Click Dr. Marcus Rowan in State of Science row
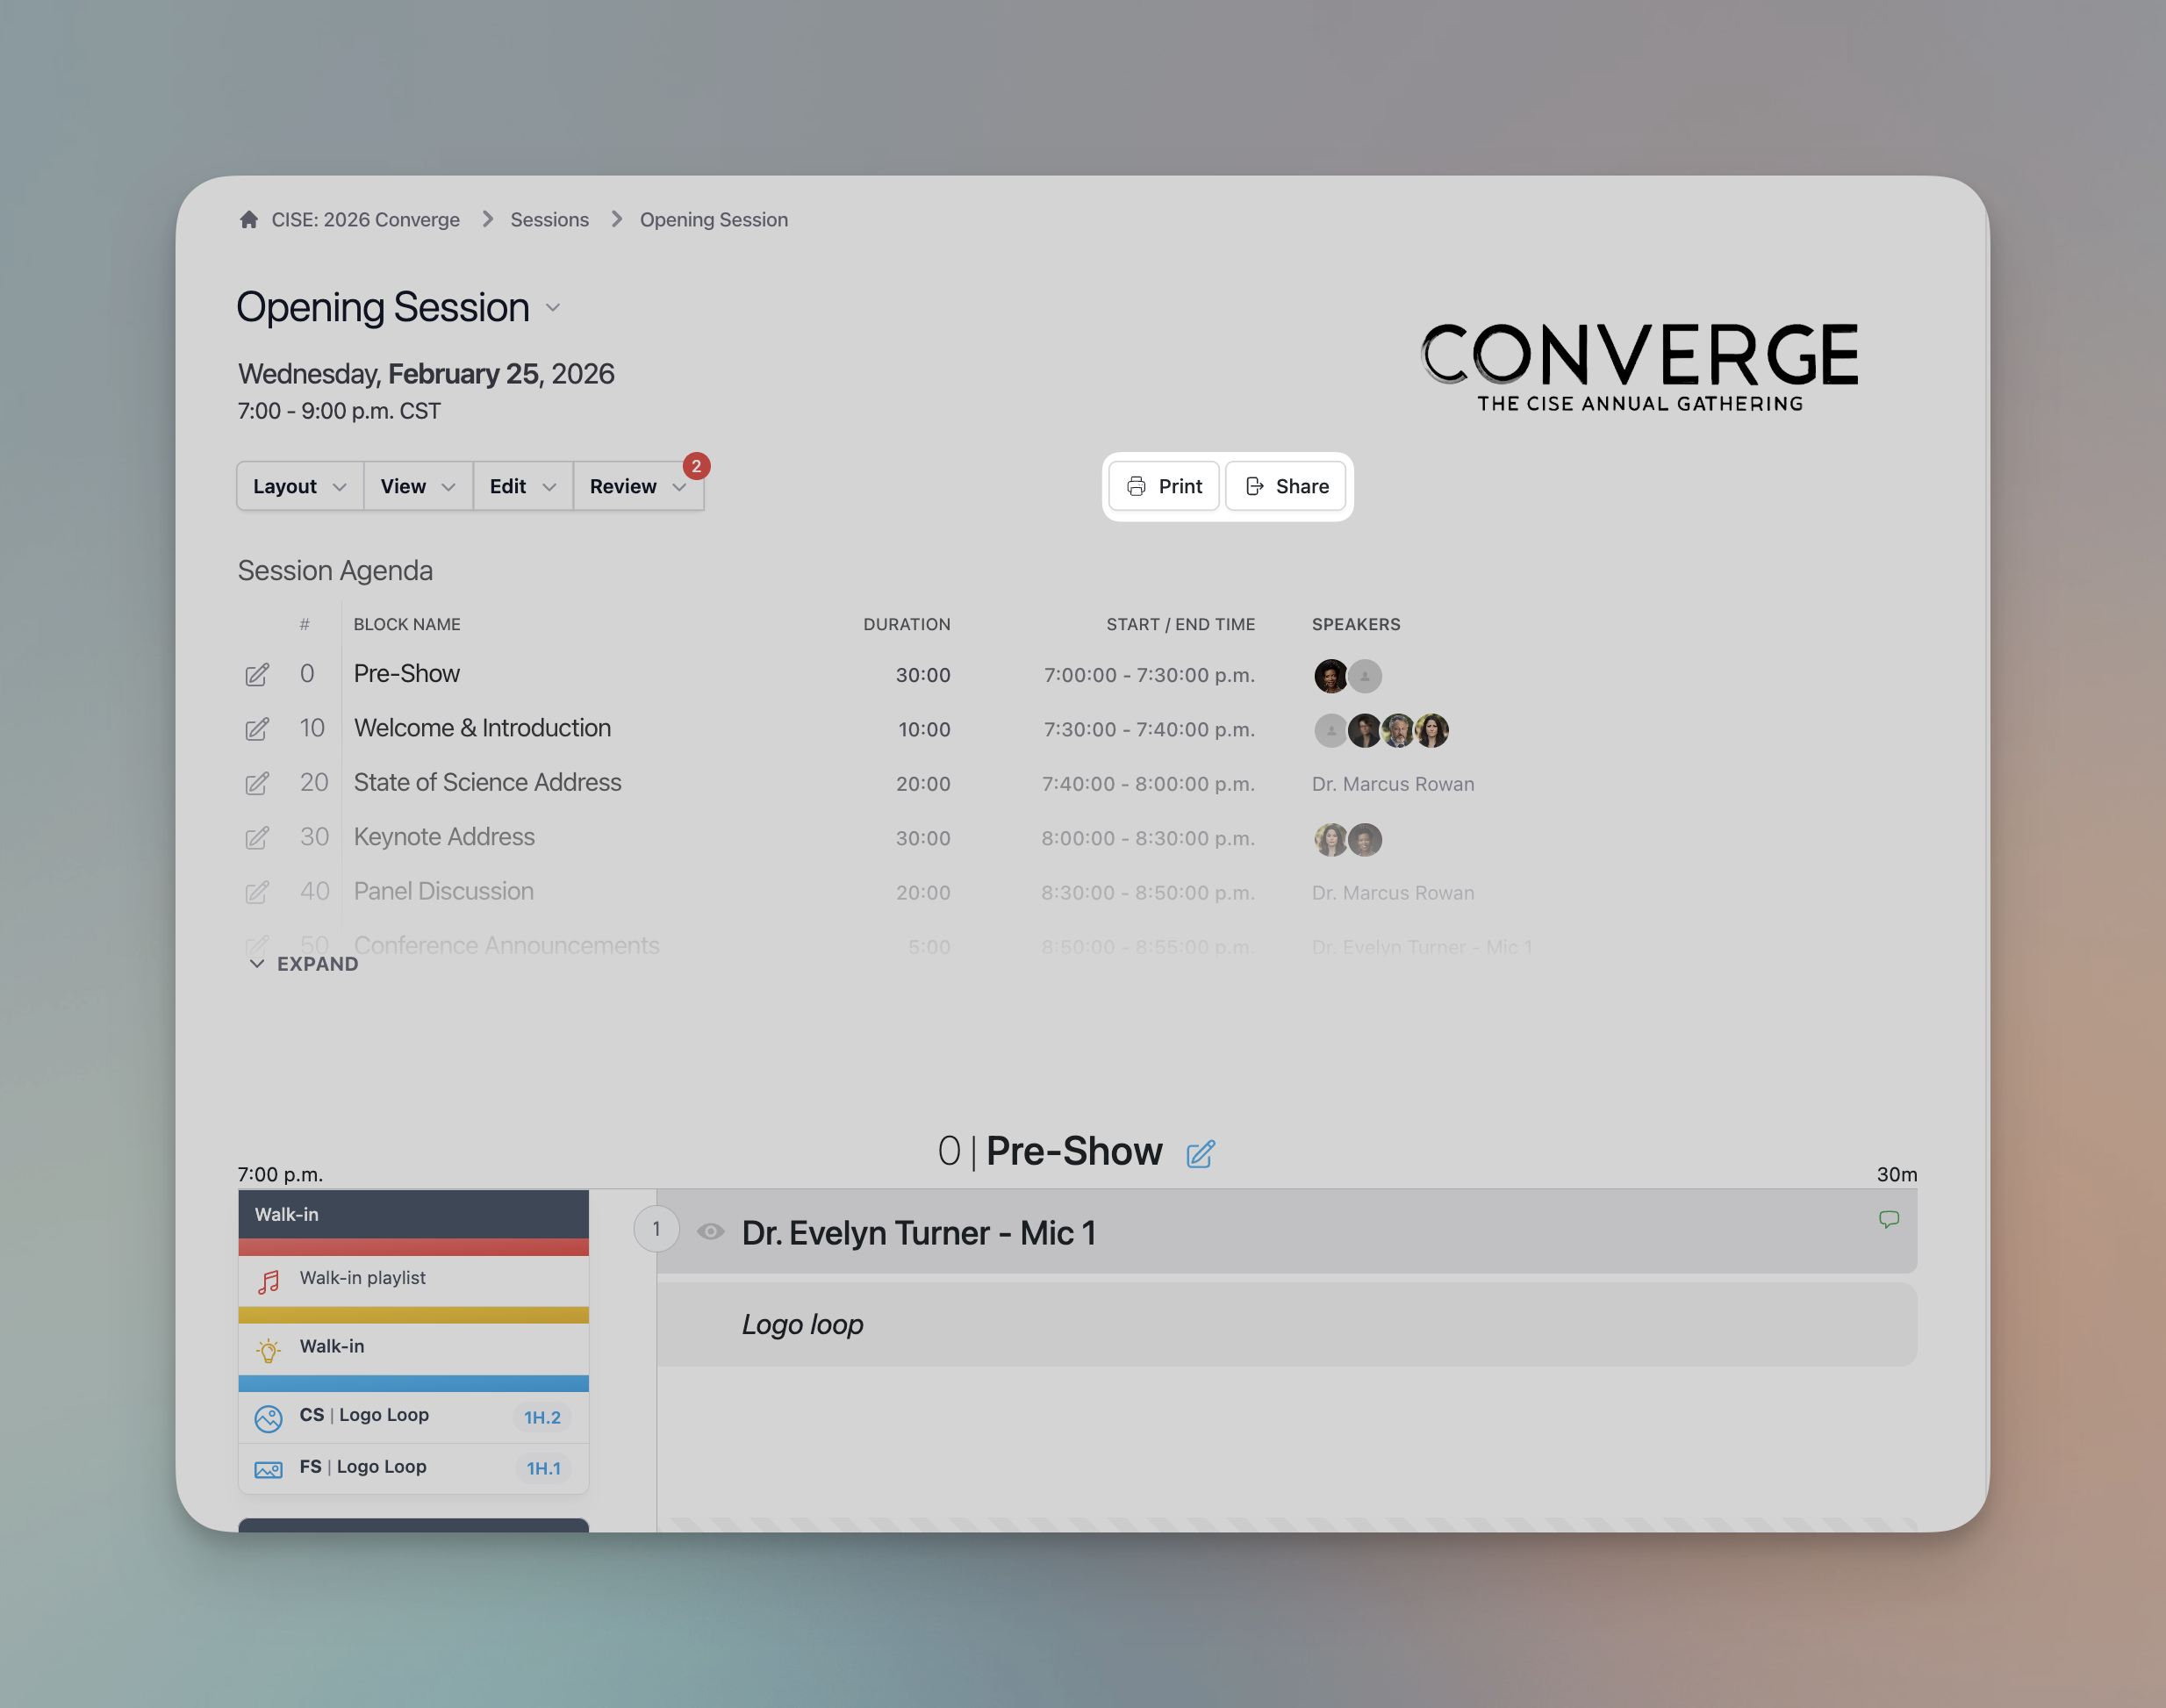This screenshot has width=2166, height=1708. (x=1393, y=784)
